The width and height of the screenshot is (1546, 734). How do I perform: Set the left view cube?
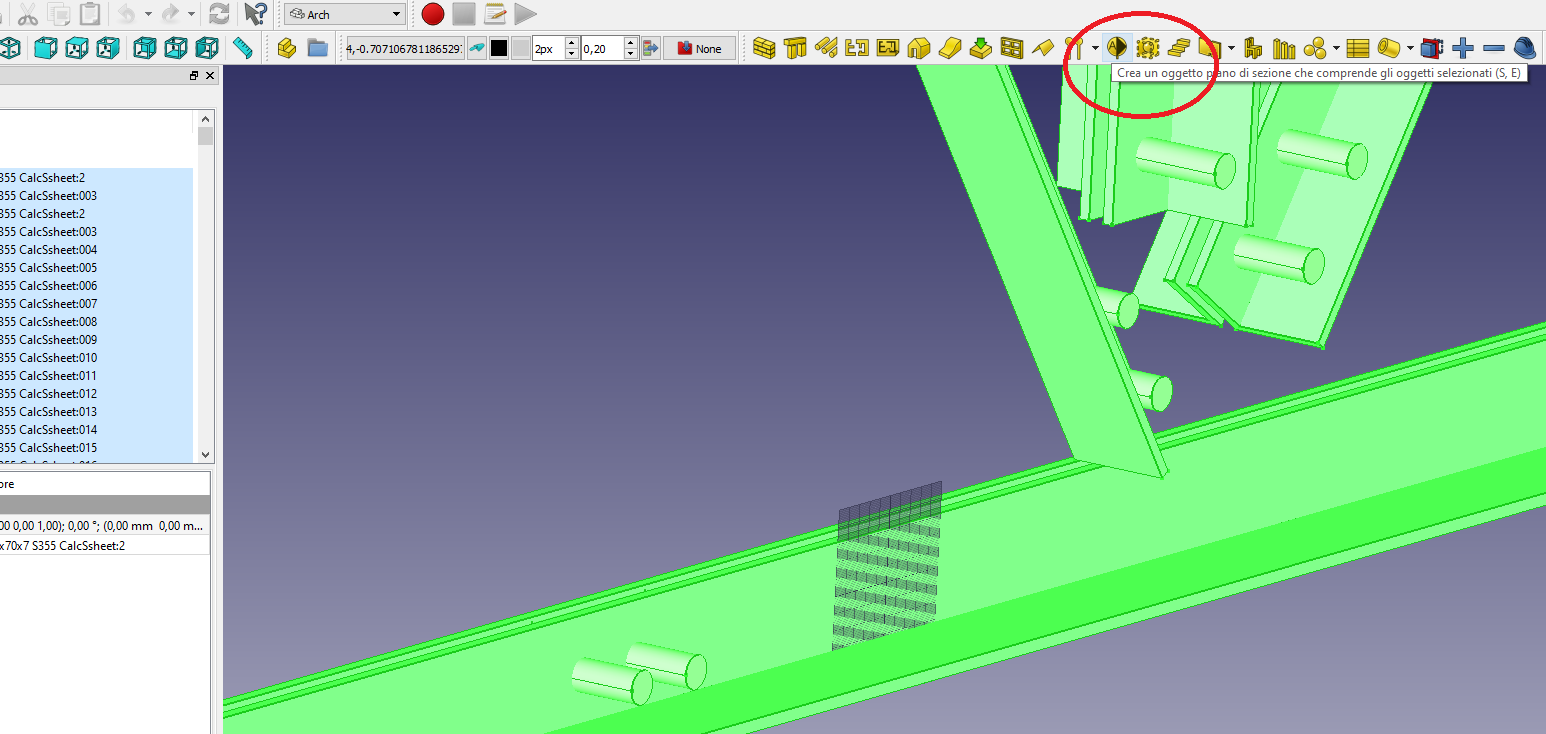point(207,47)
